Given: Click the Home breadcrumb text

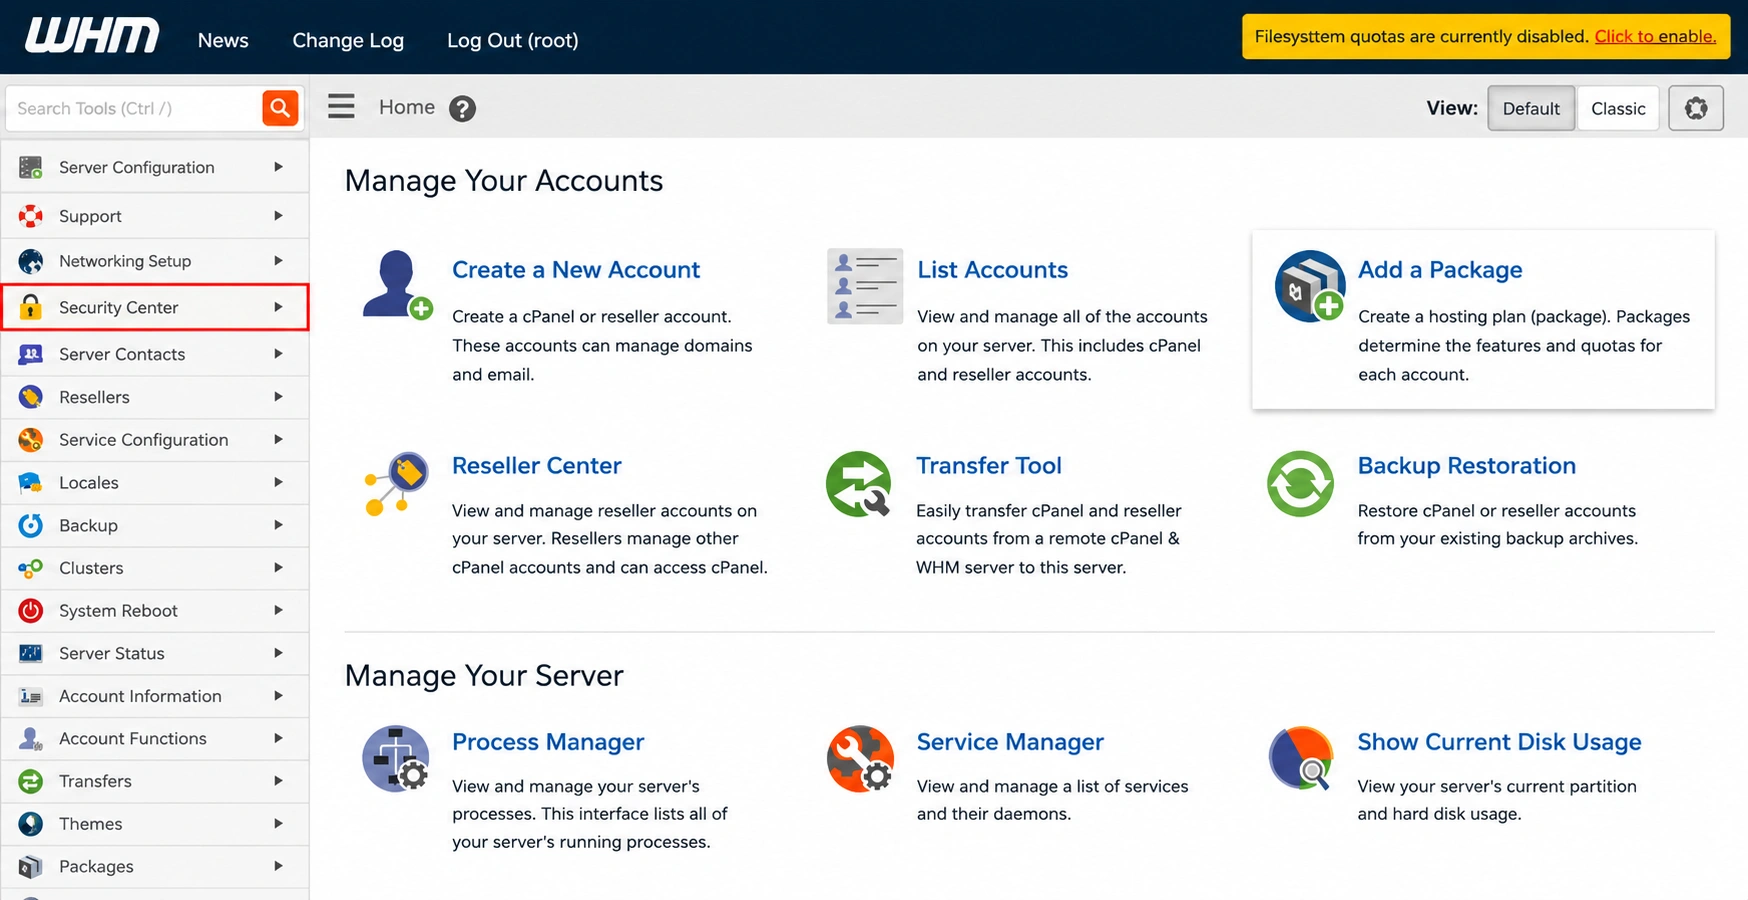Looking at the screenshot, I should [407, 107].
